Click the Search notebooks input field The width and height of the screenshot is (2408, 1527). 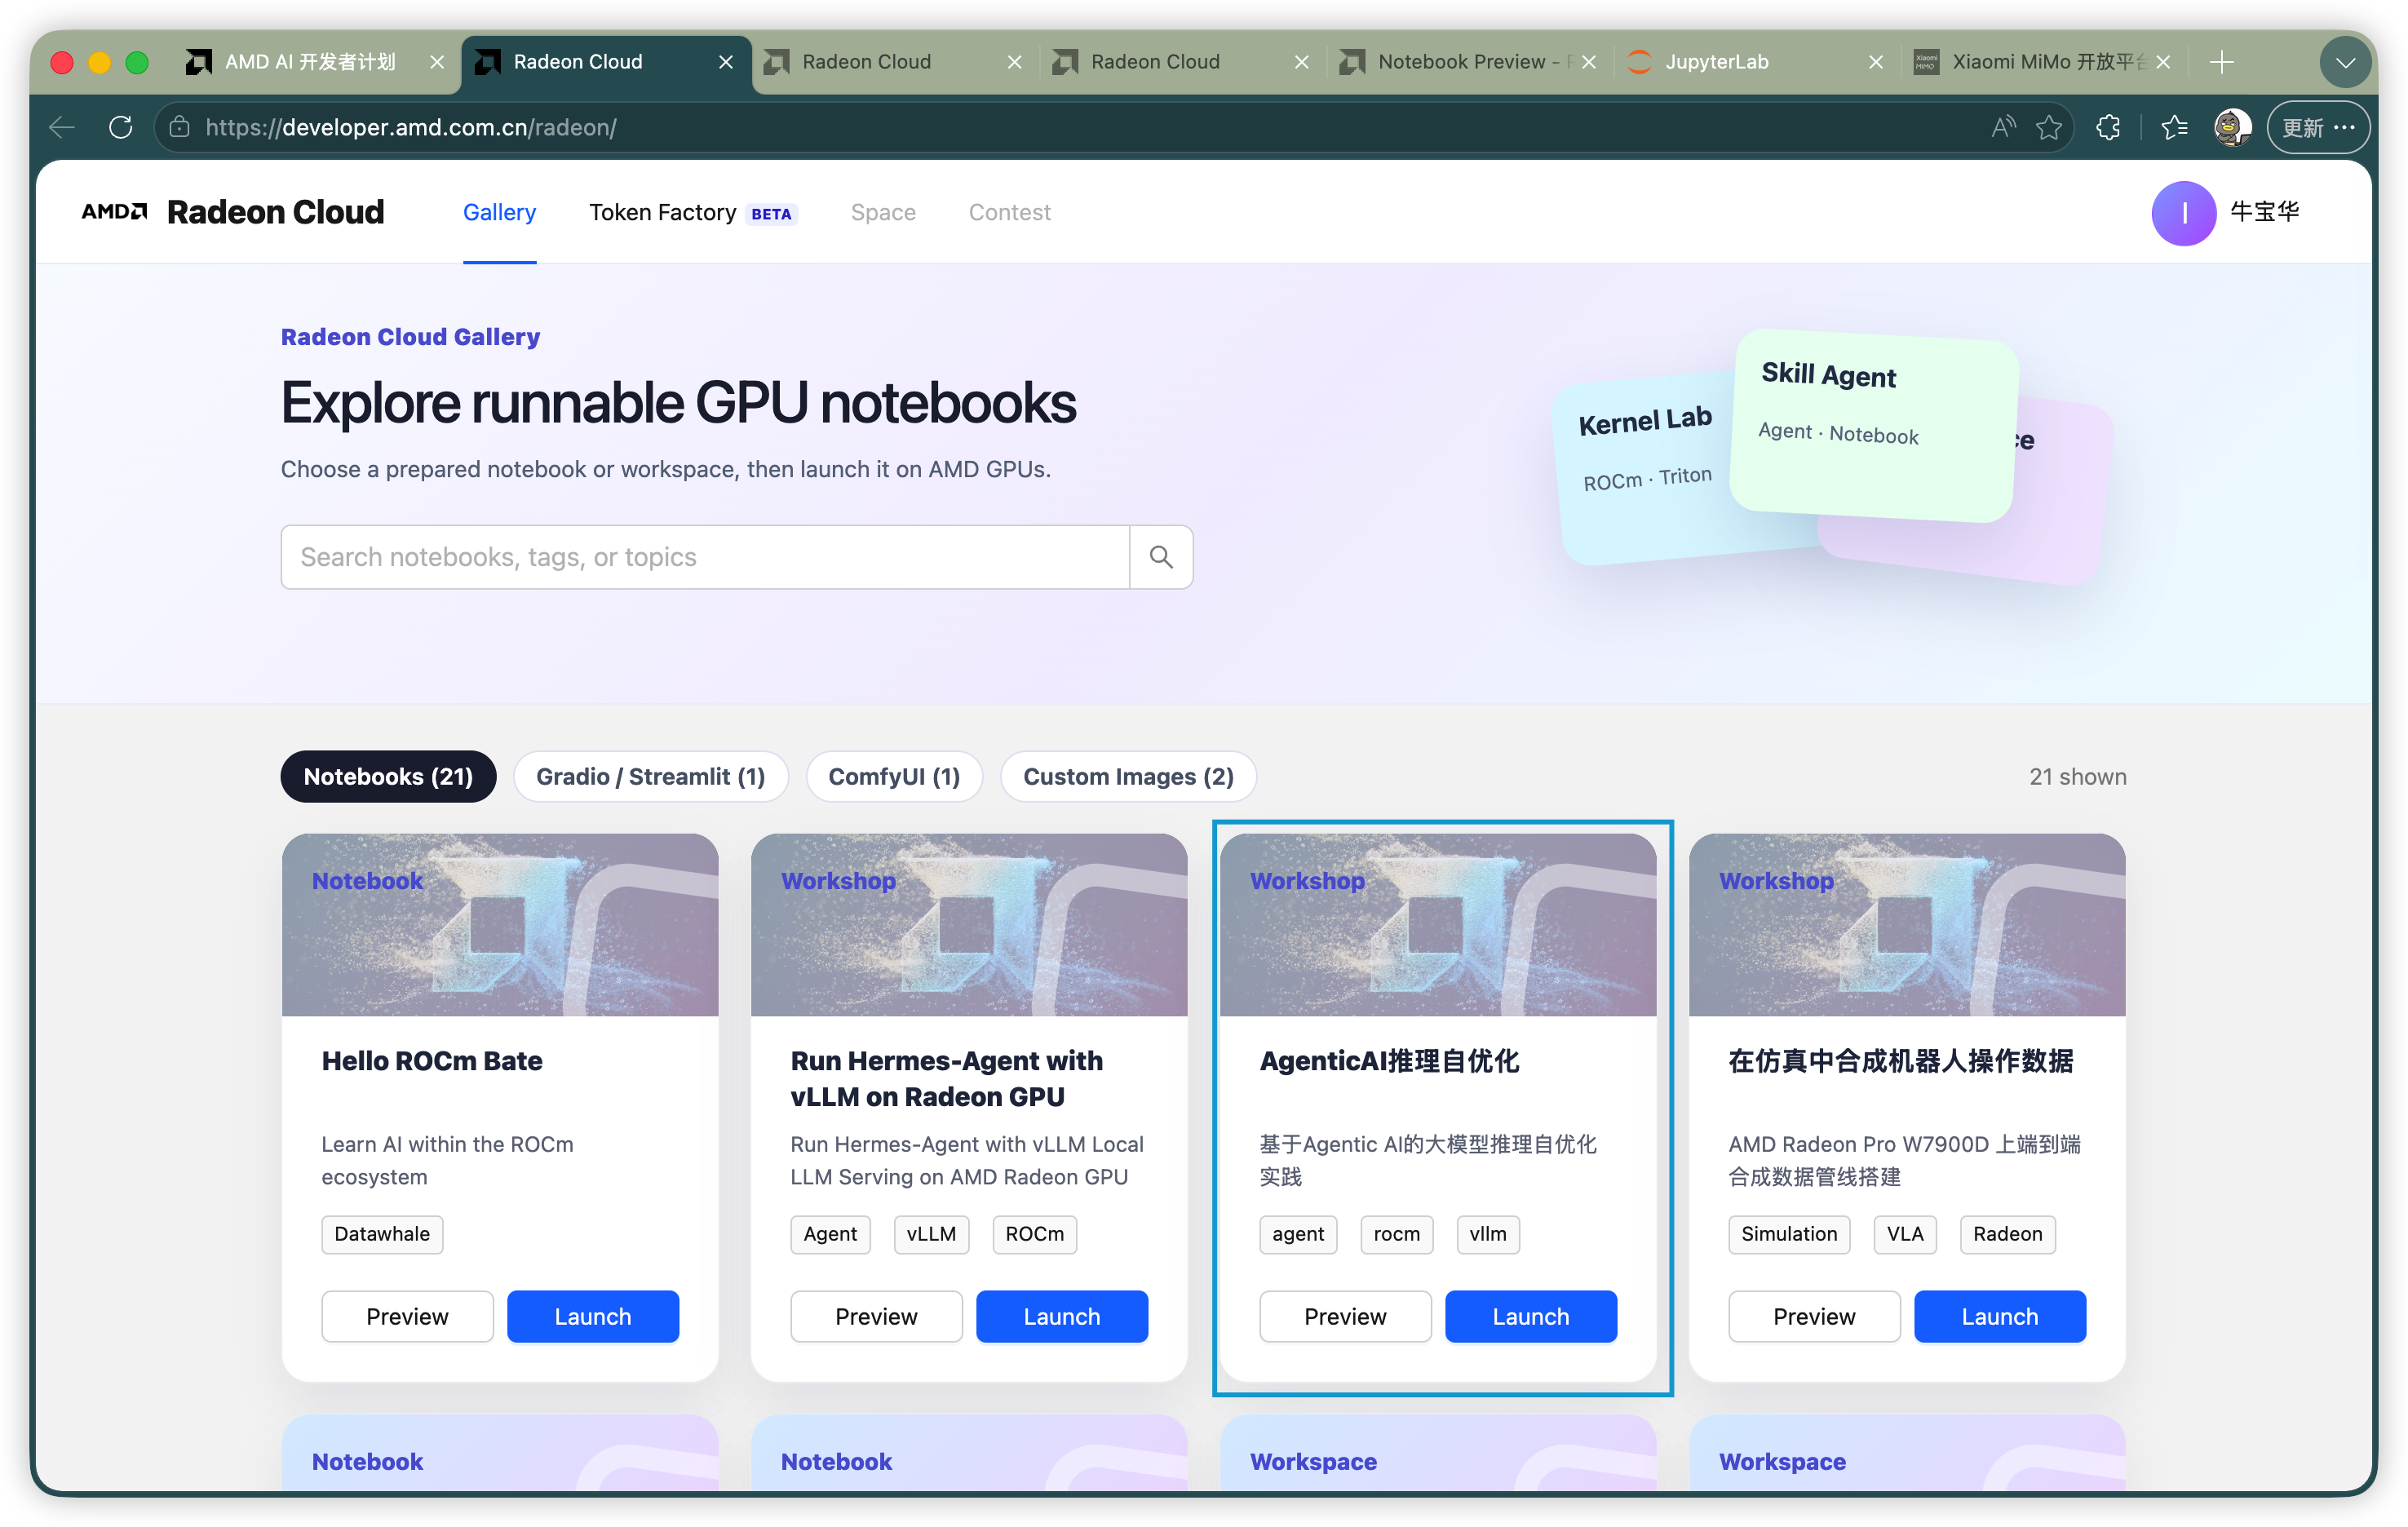[x=705, y=557]
